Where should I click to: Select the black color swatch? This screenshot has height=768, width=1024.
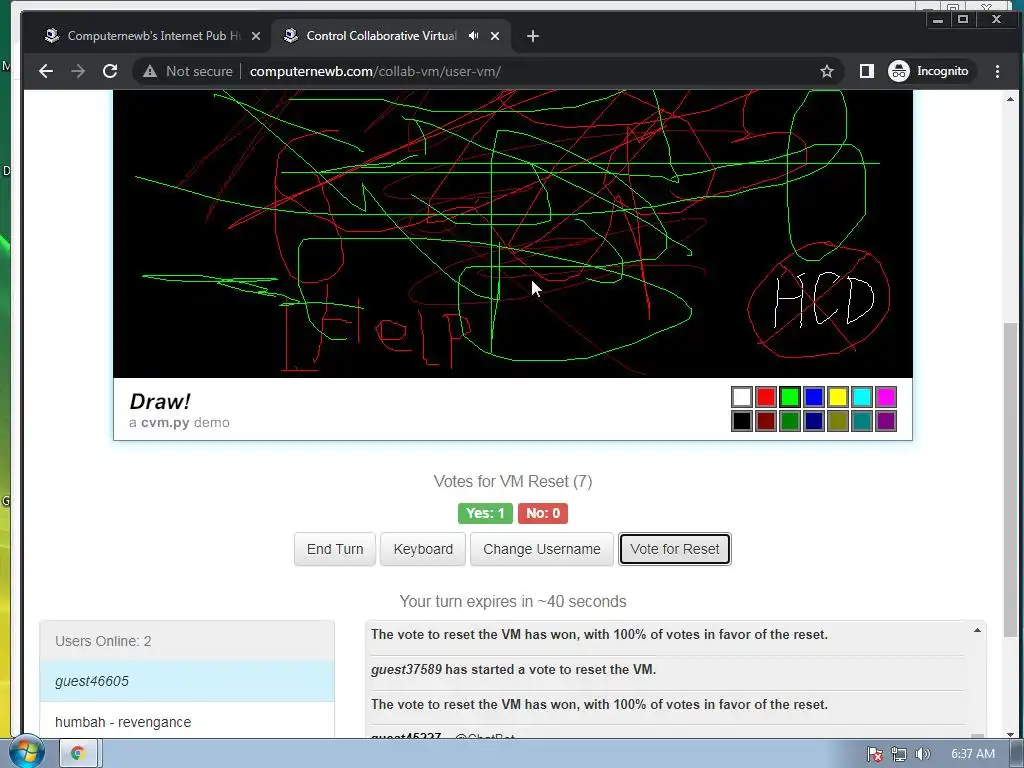[x=742, y=421]
